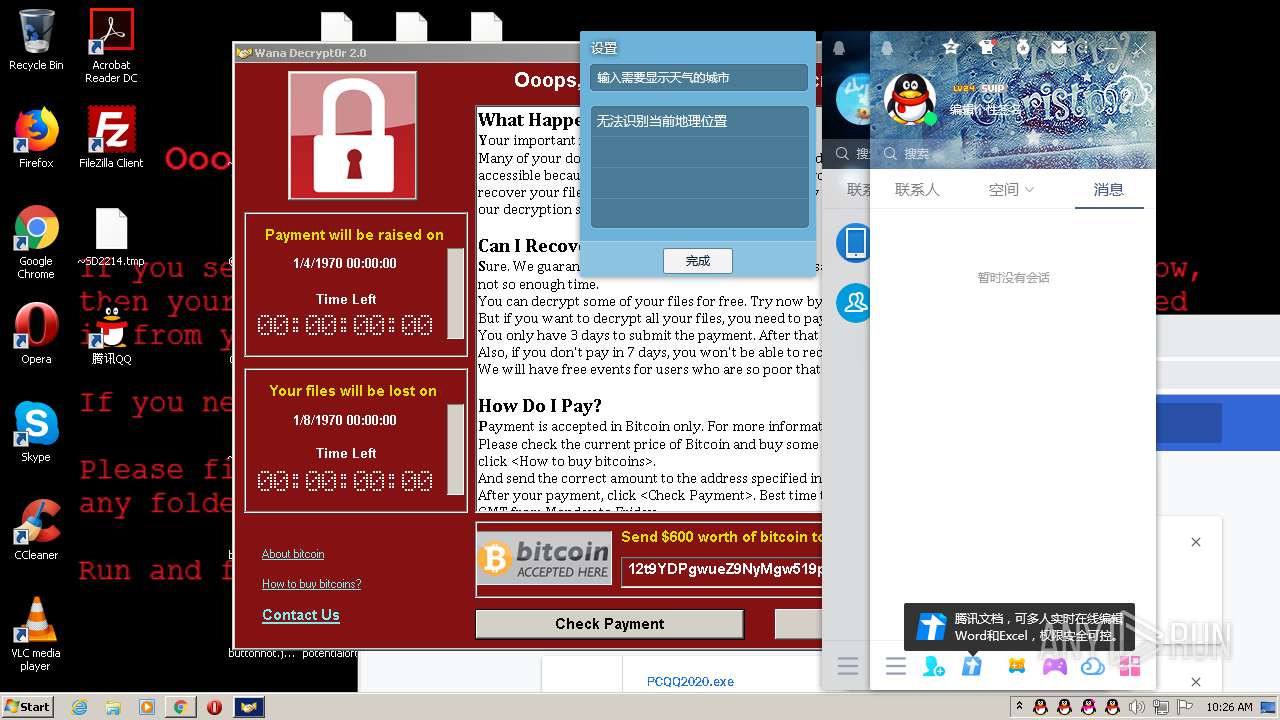
Task: Open QQ mailbox envelope icon
Action: click(1059, 47)
